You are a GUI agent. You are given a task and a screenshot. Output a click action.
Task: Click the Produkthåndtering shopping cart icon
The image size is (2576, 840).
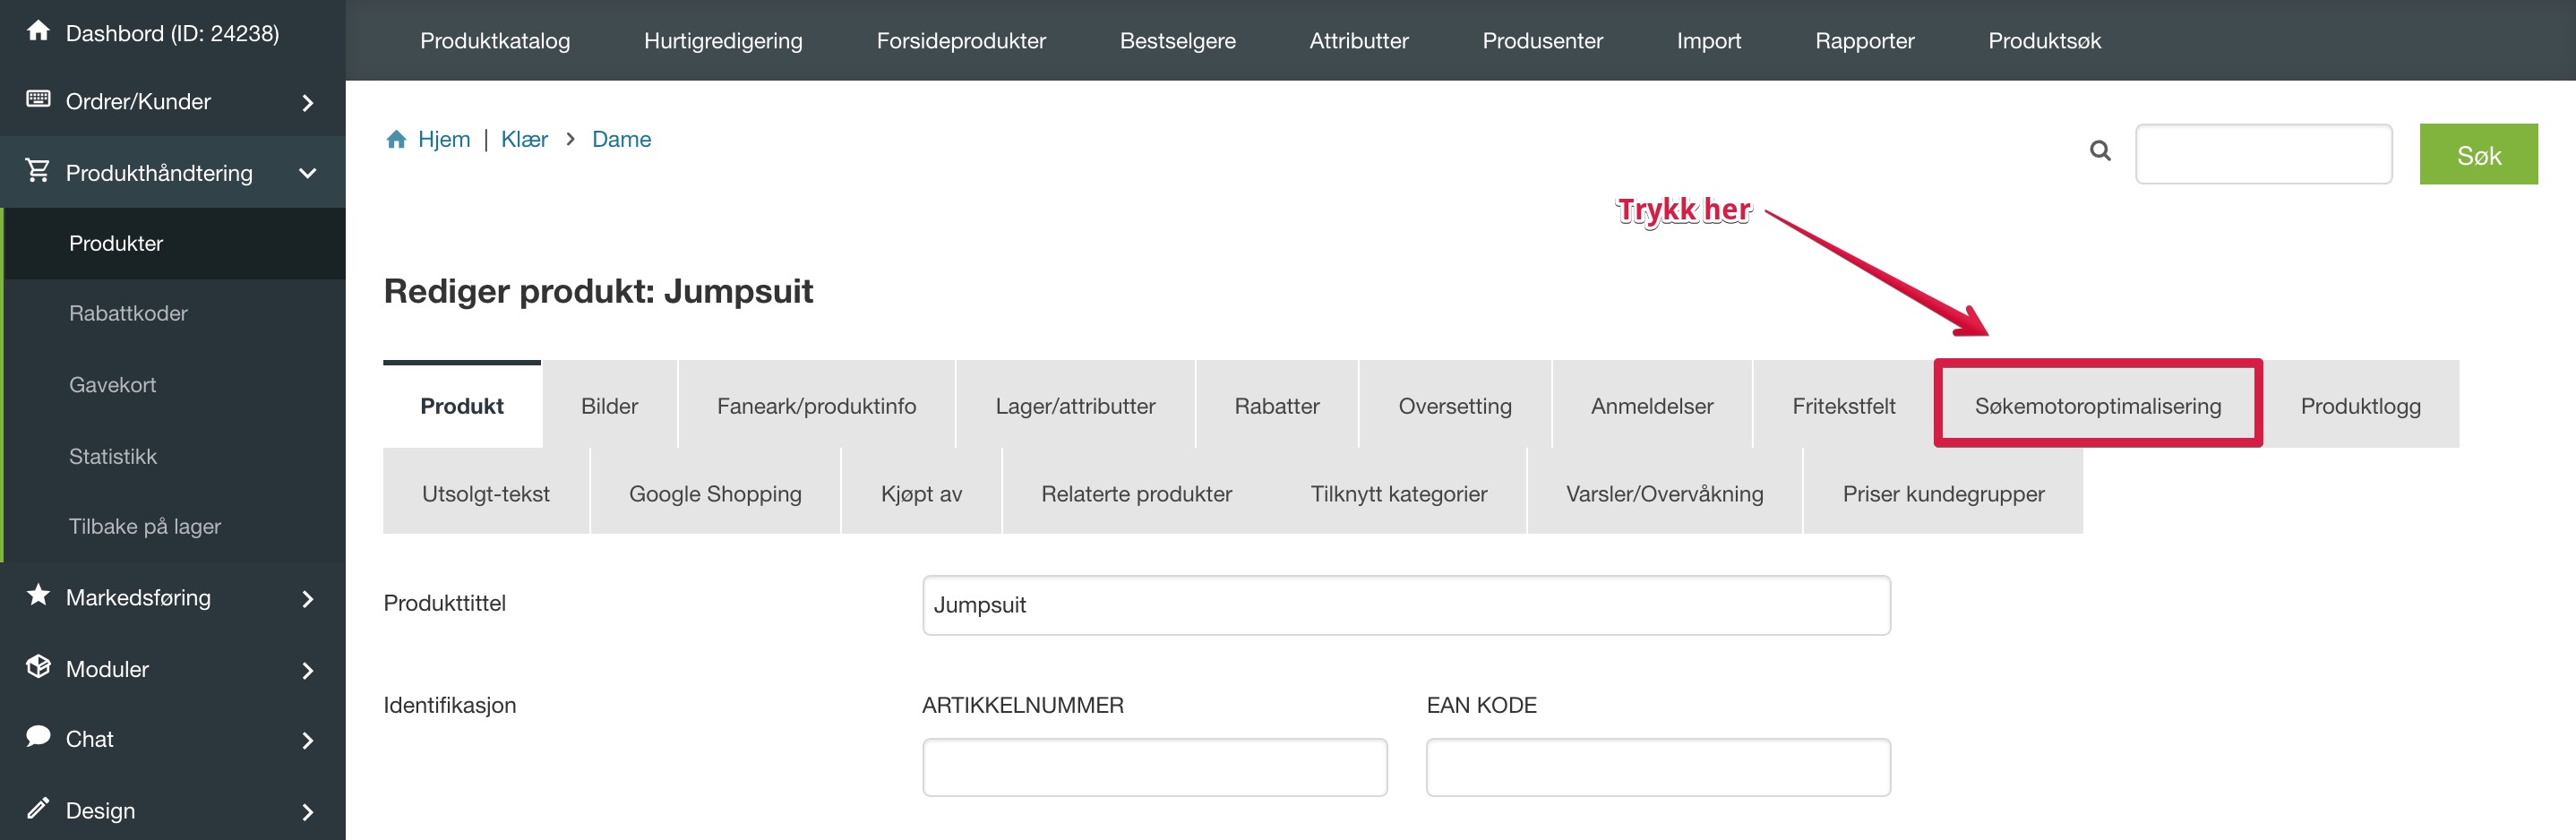[x=38, y=171]
